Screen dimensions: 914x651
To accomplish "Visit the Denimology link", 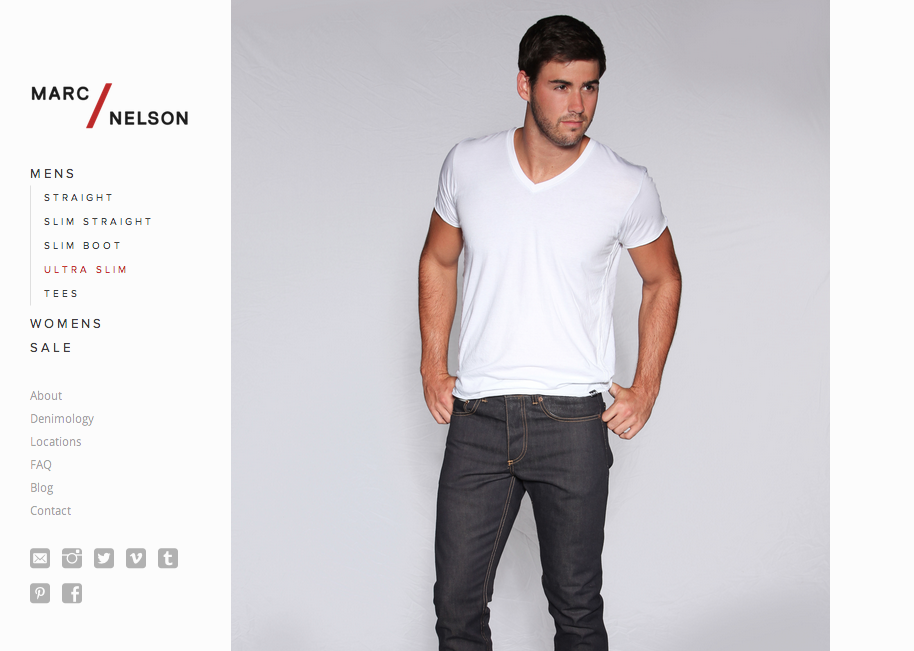I will click(x=62, y=419).
